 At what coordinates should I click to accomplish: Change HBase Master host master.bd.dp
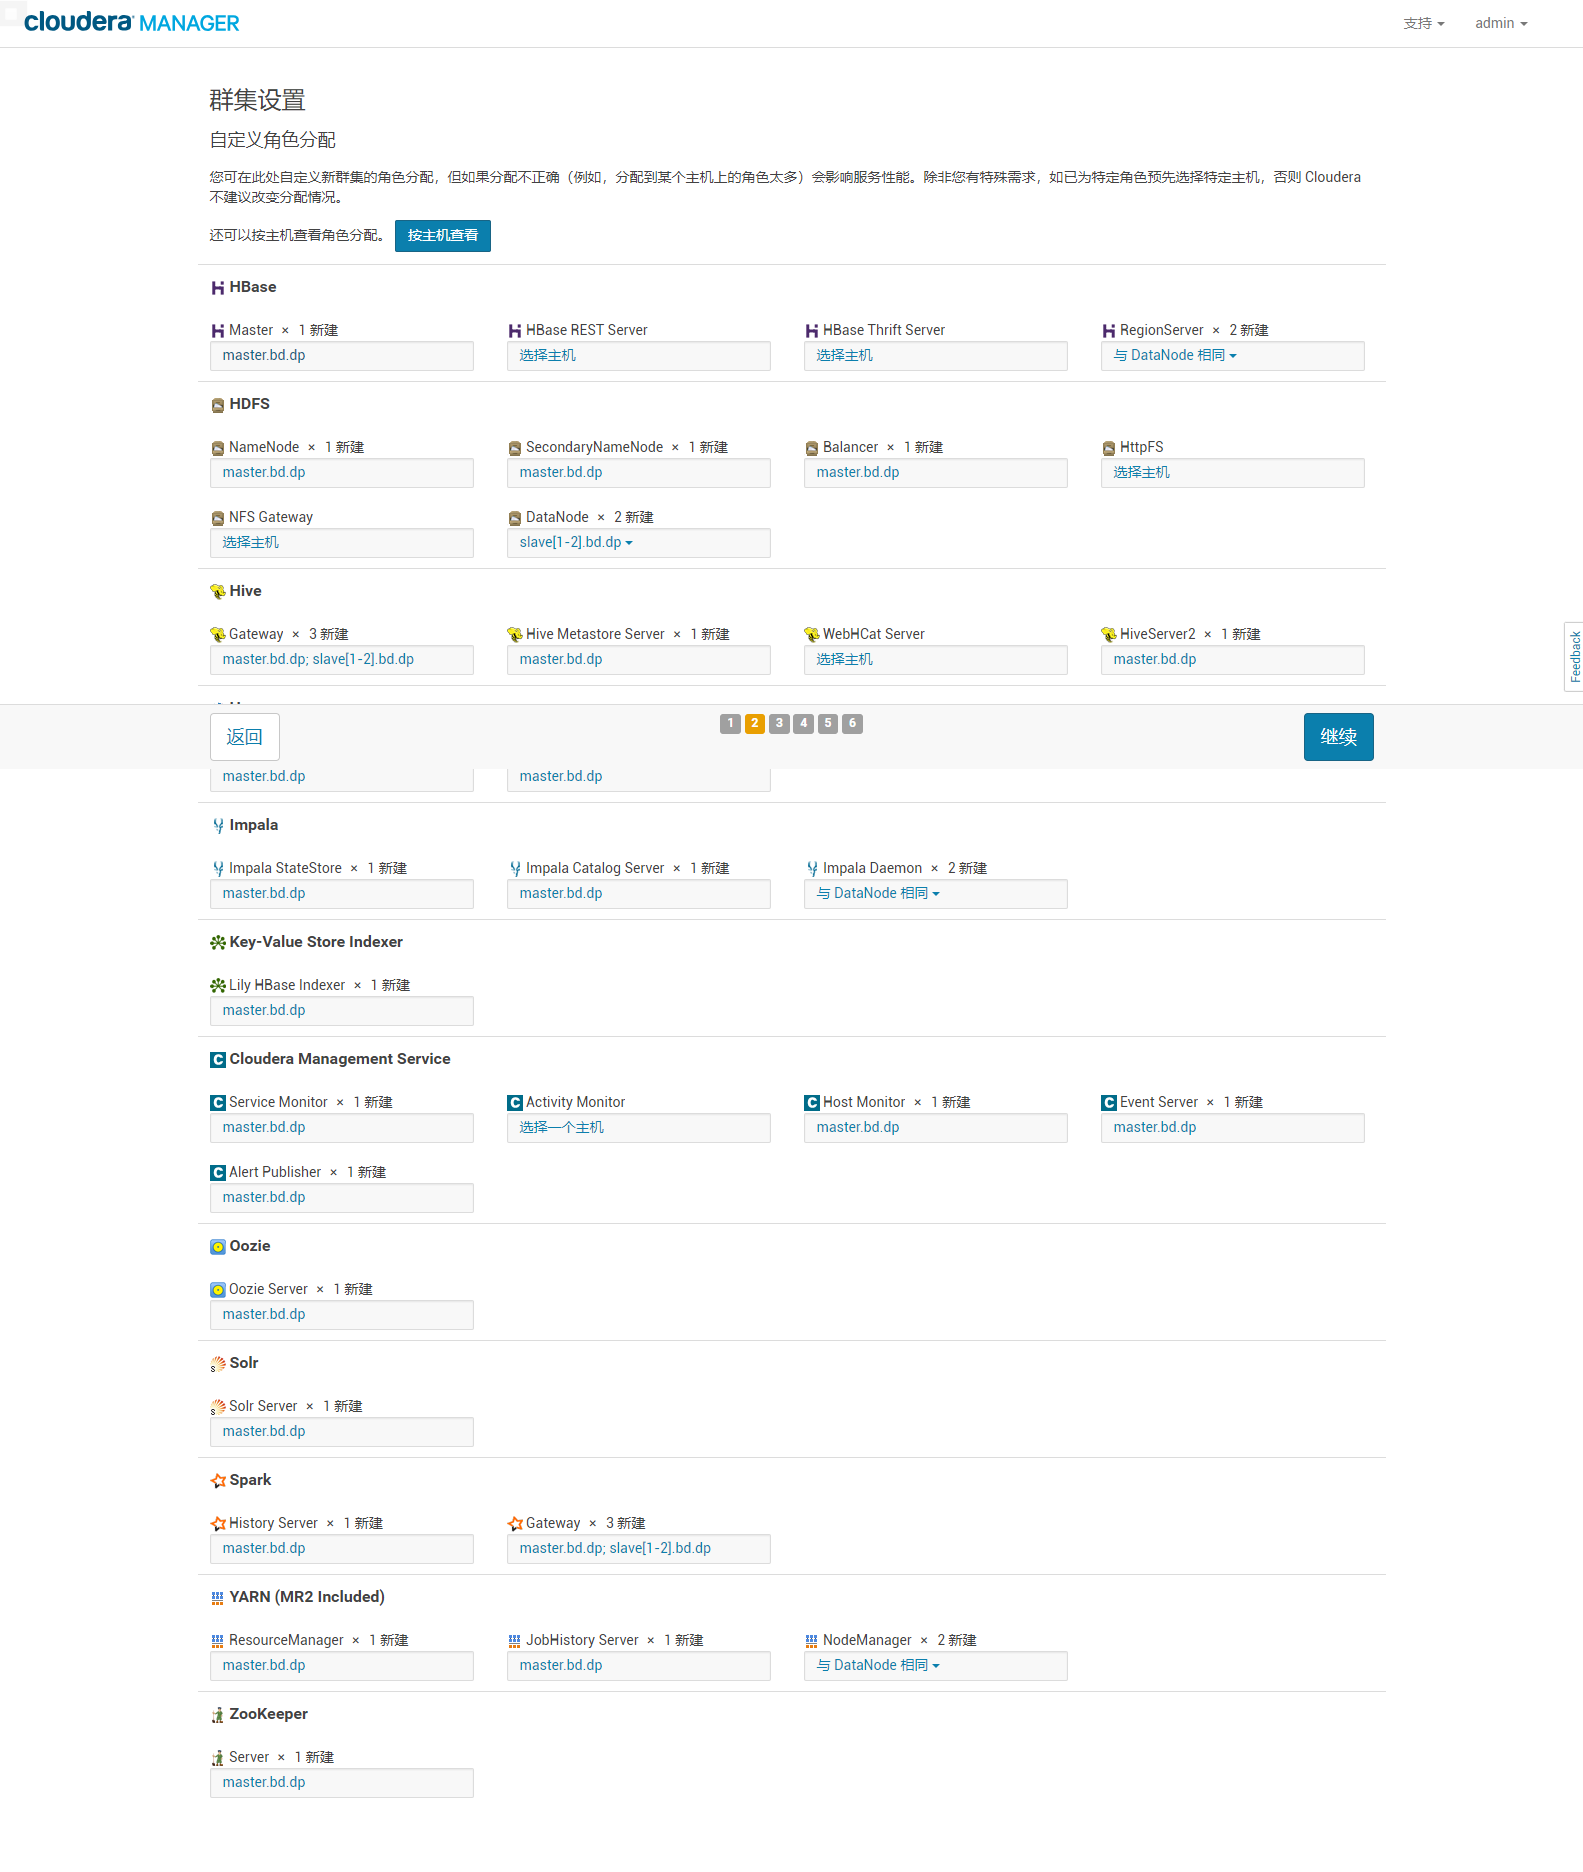click(341, 356)
